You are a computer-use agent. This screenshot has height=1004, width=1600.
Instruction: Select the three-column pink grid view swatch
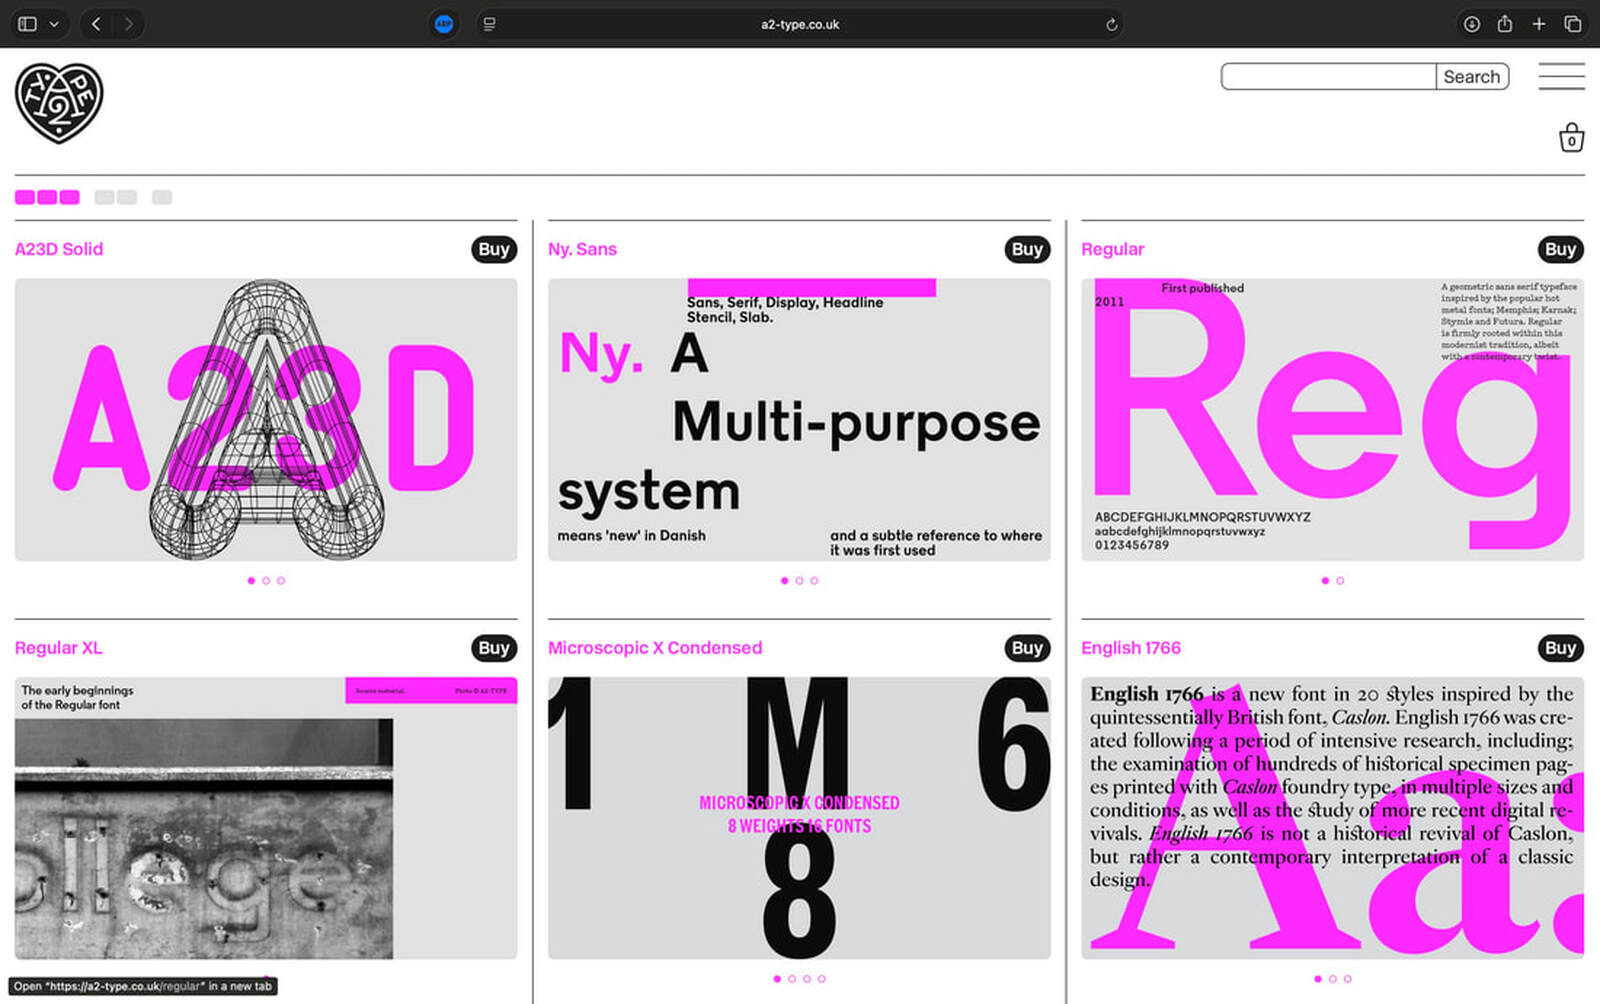point(47,197)
